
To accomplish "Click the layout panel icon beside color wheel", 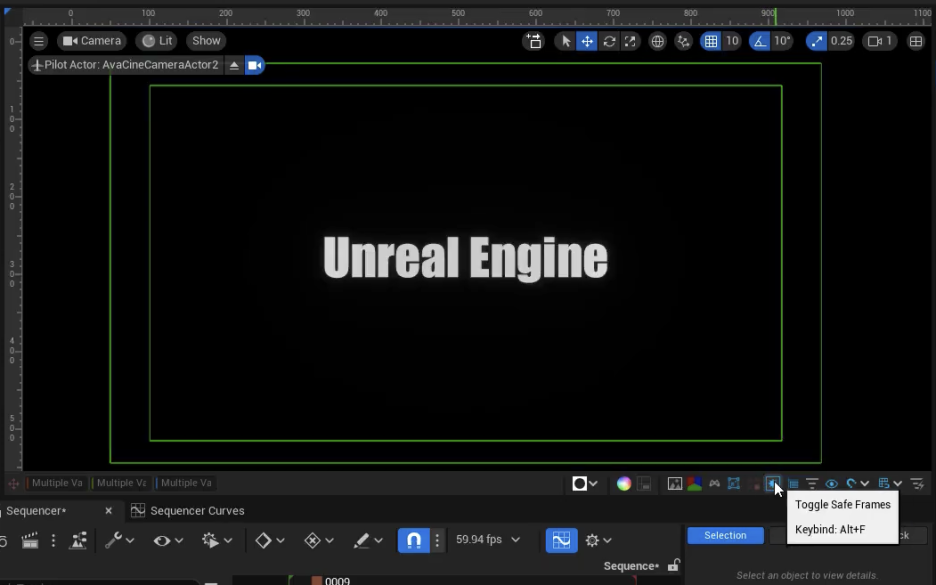I will click(644, 484).
